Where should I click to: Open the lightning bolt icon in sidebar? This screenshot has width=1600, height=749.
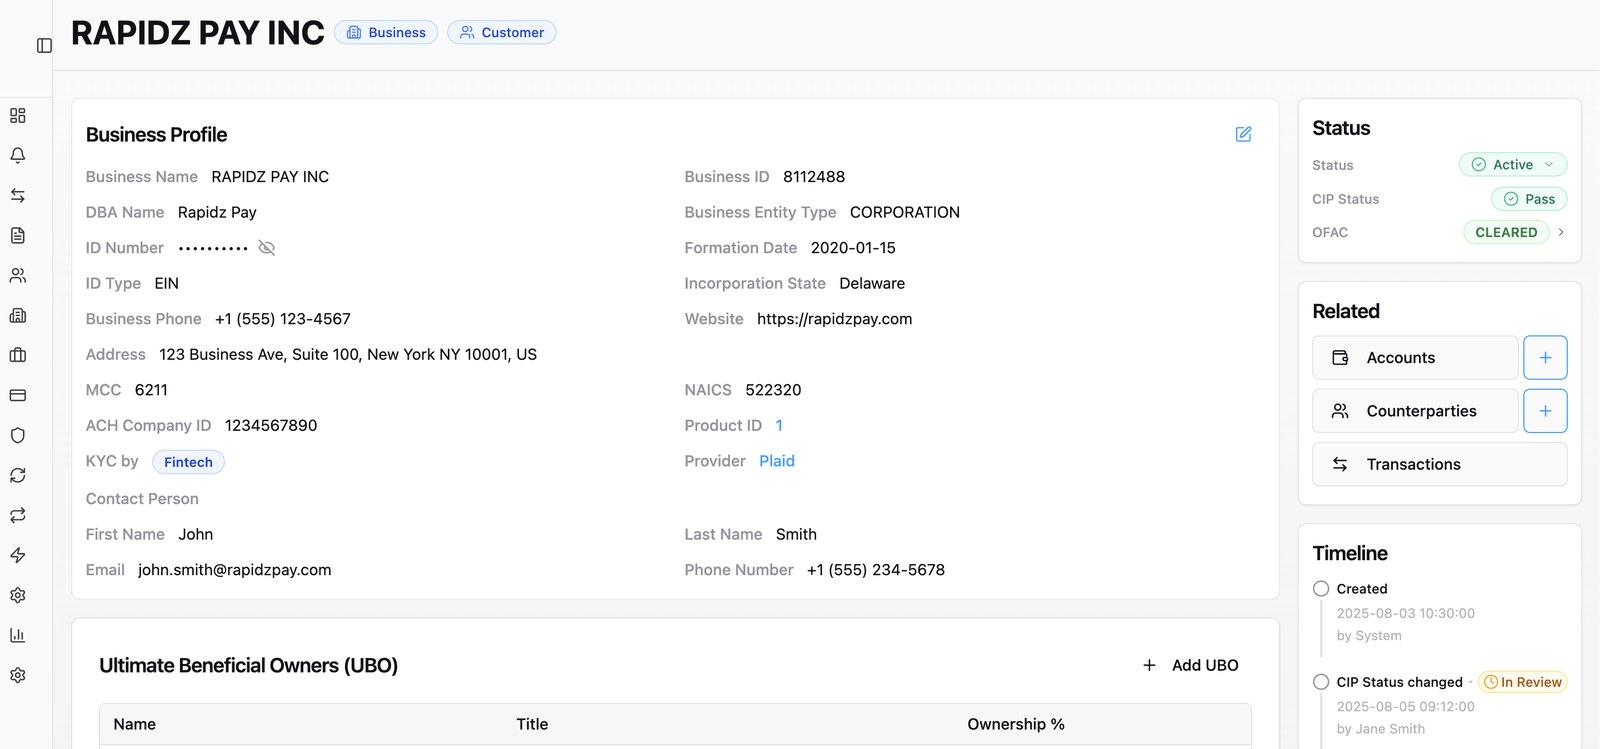(18, 556)
